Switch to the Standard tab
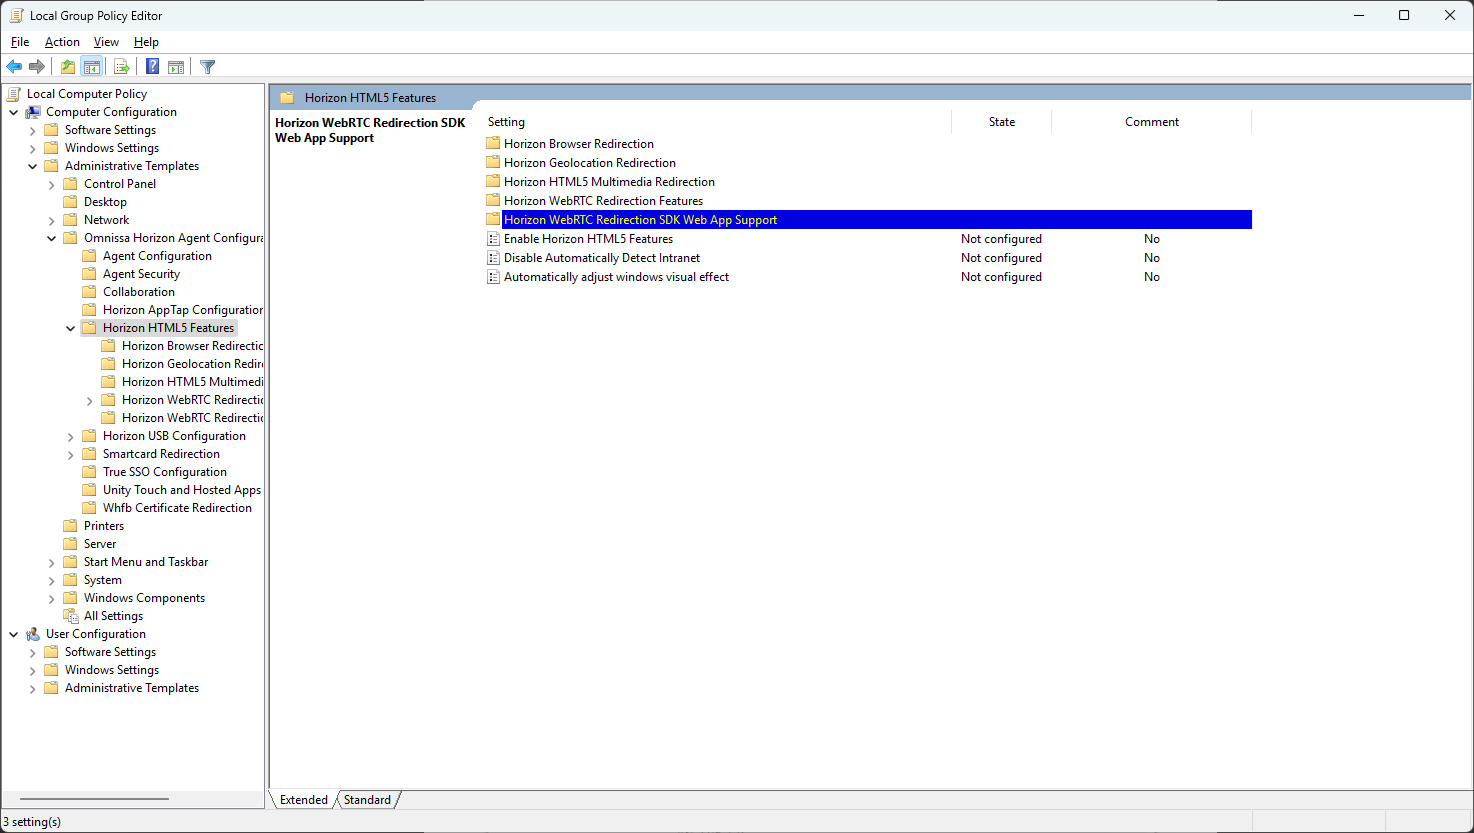Viewport: 1474px width, 833px height. [x=367, y=800]
